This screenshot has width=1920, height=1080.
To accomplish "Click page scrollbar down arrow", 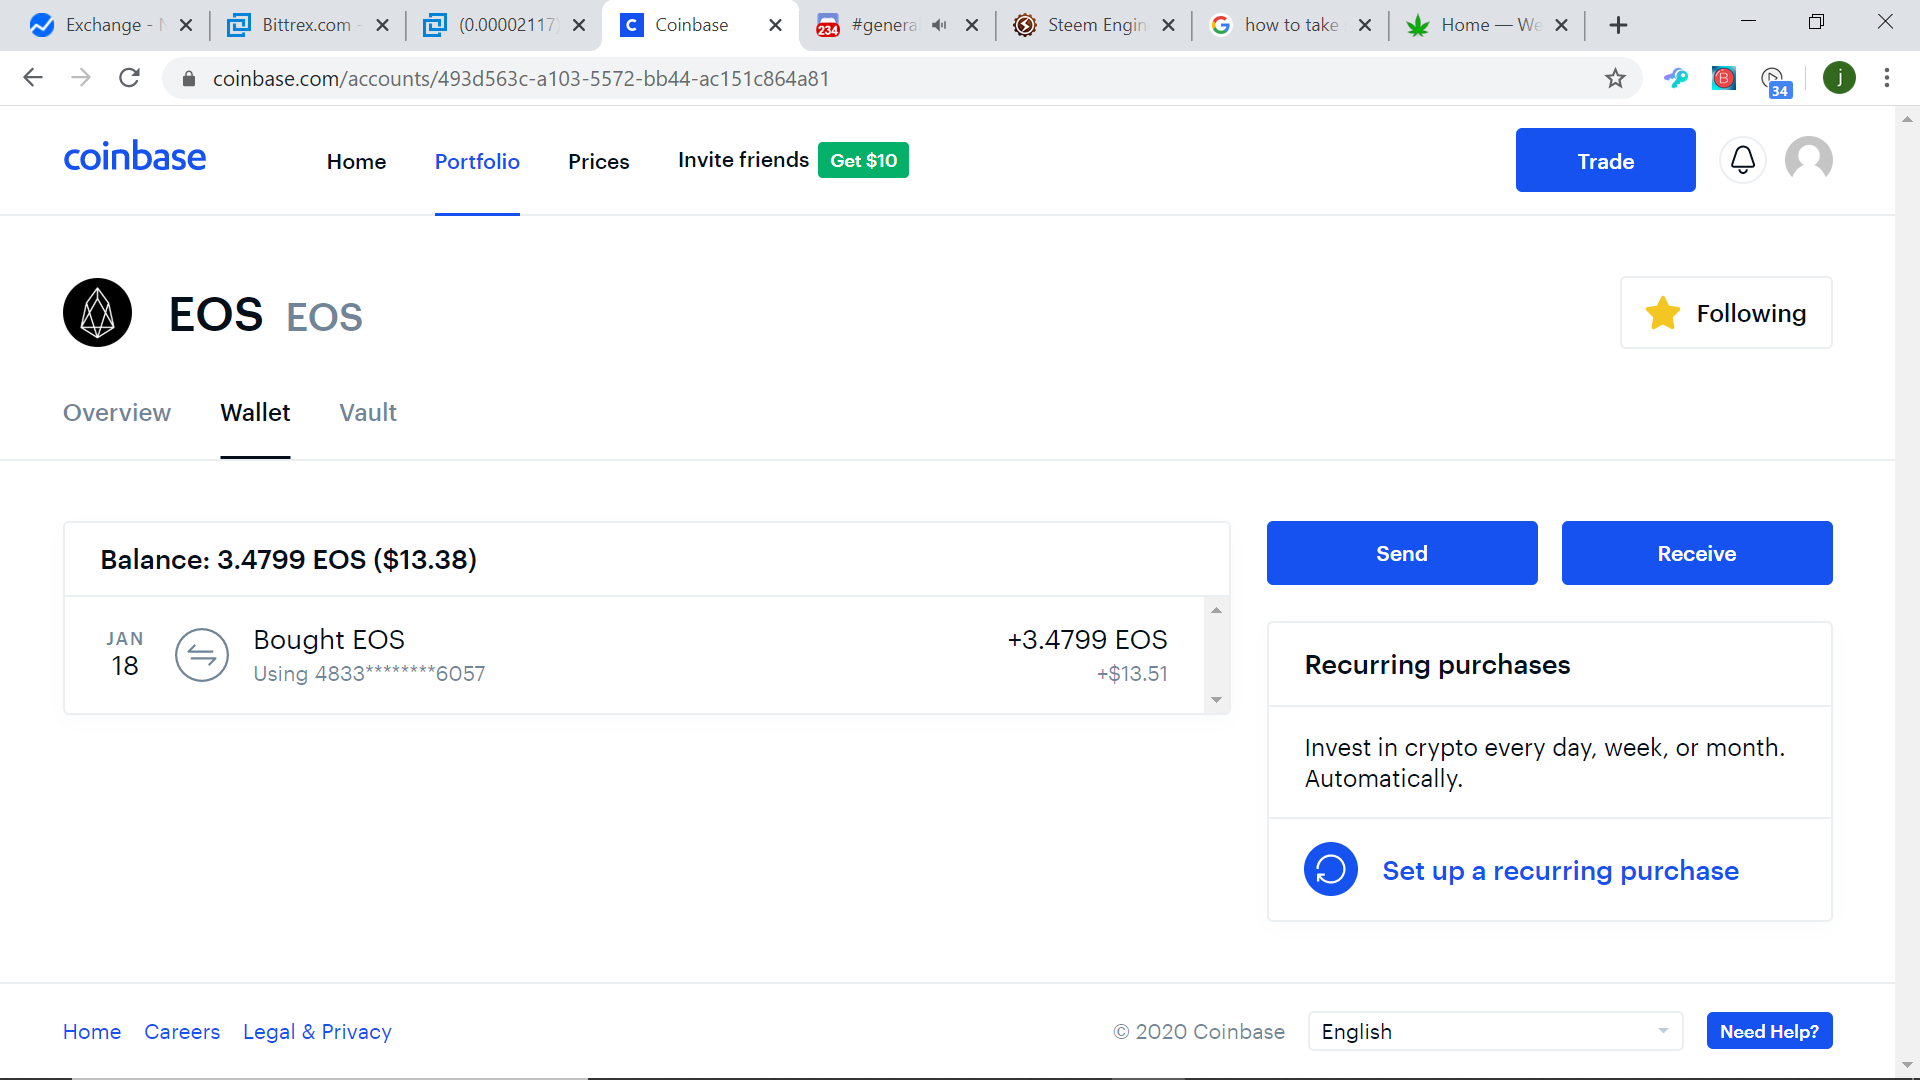I will pyautogui.click(x=1907, y=1066).
